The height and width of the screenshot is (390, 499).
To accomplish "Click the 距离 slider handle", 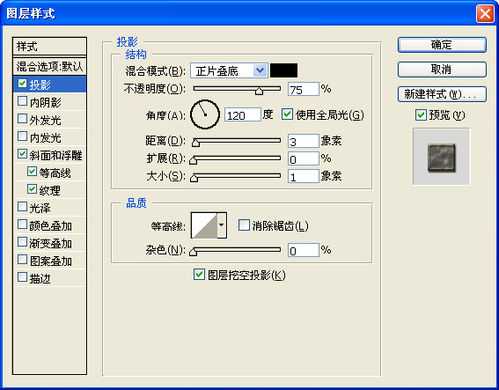I will [x=196, y=142].
